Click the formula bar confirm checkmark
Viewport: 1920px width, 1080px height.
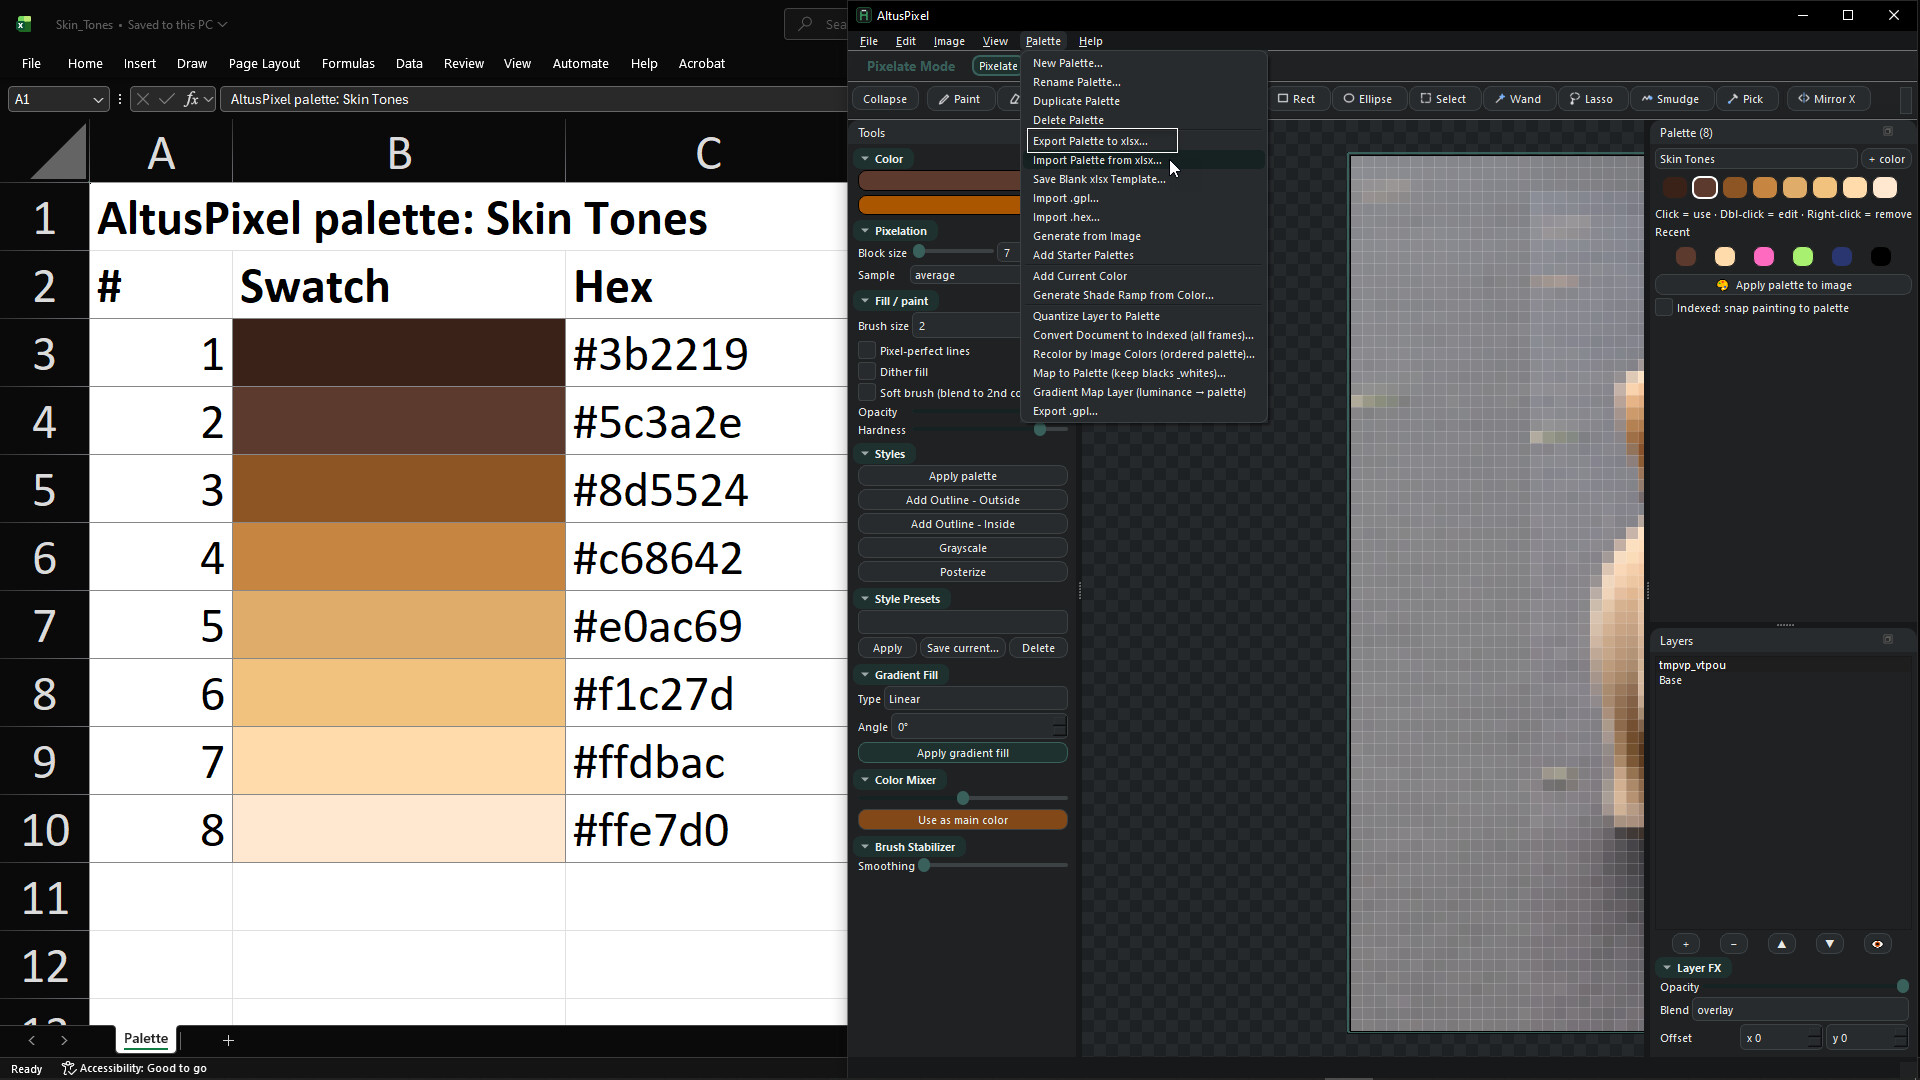pos(167,99)
